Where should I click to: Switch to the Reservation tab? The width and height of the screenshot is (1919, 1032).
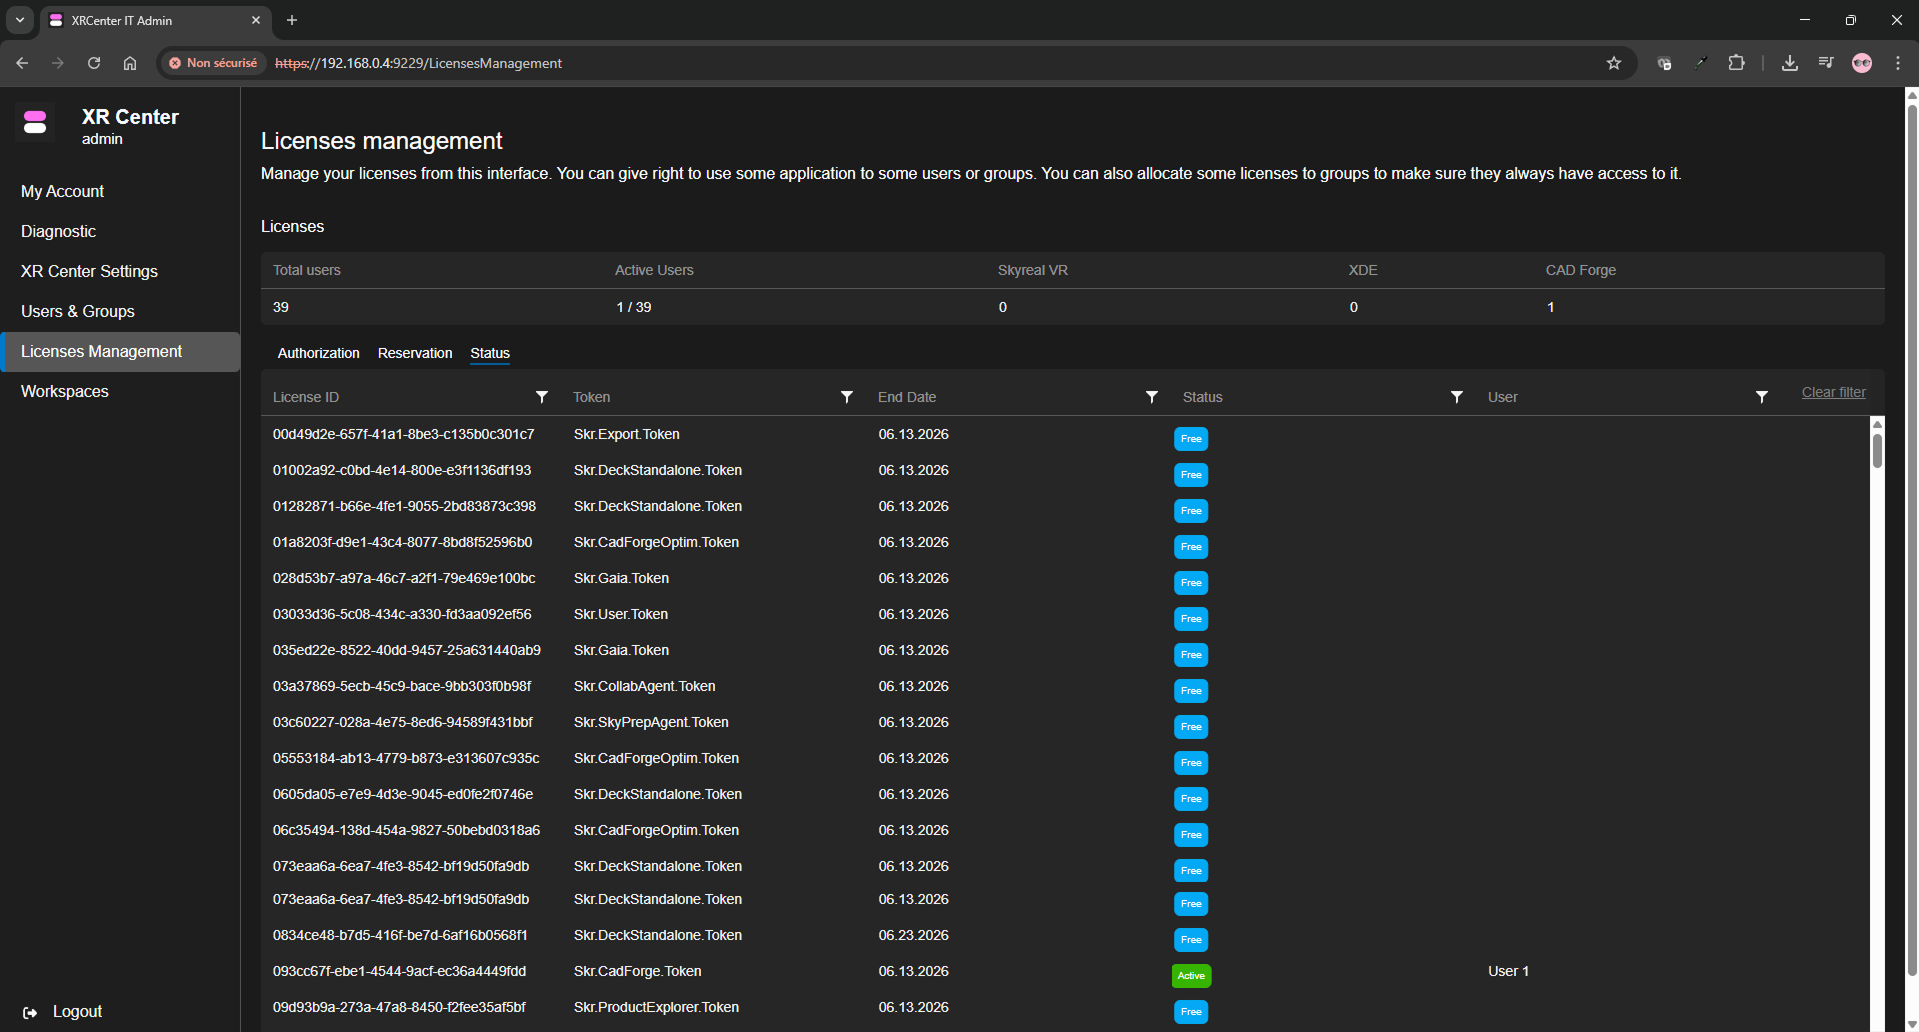tap(414, 353)
